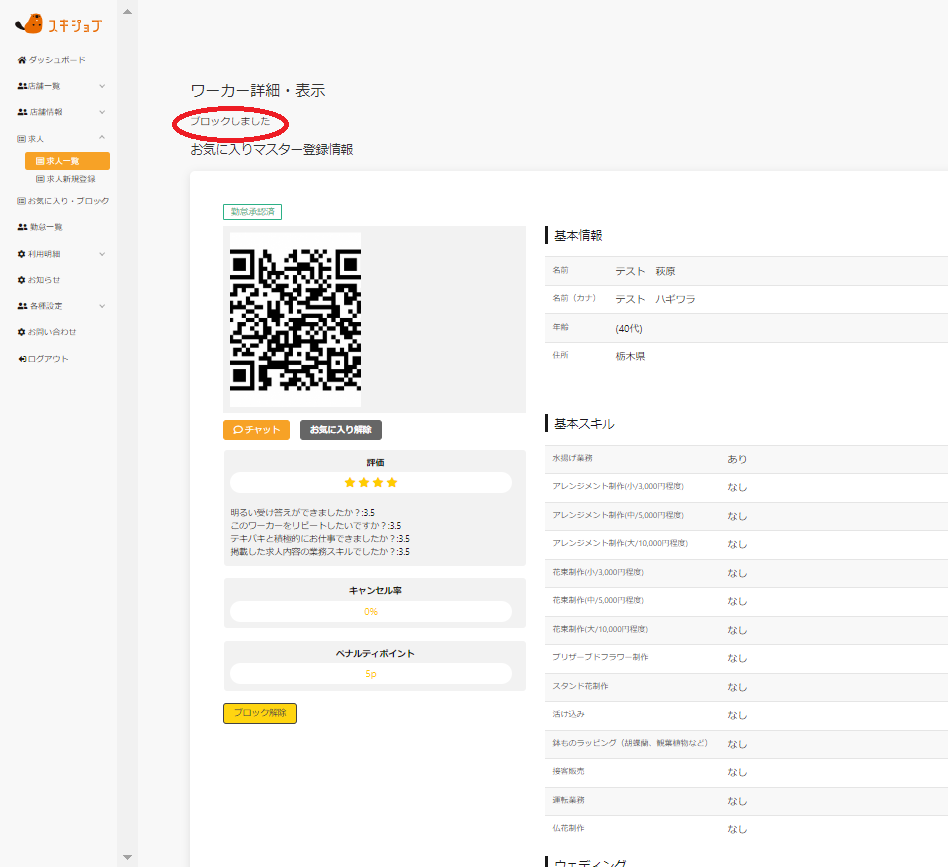Screen dimensions: 948x867
Task: Click the people icon beside 各種設定
Action: pyautogui.click(x=22, y=306)
